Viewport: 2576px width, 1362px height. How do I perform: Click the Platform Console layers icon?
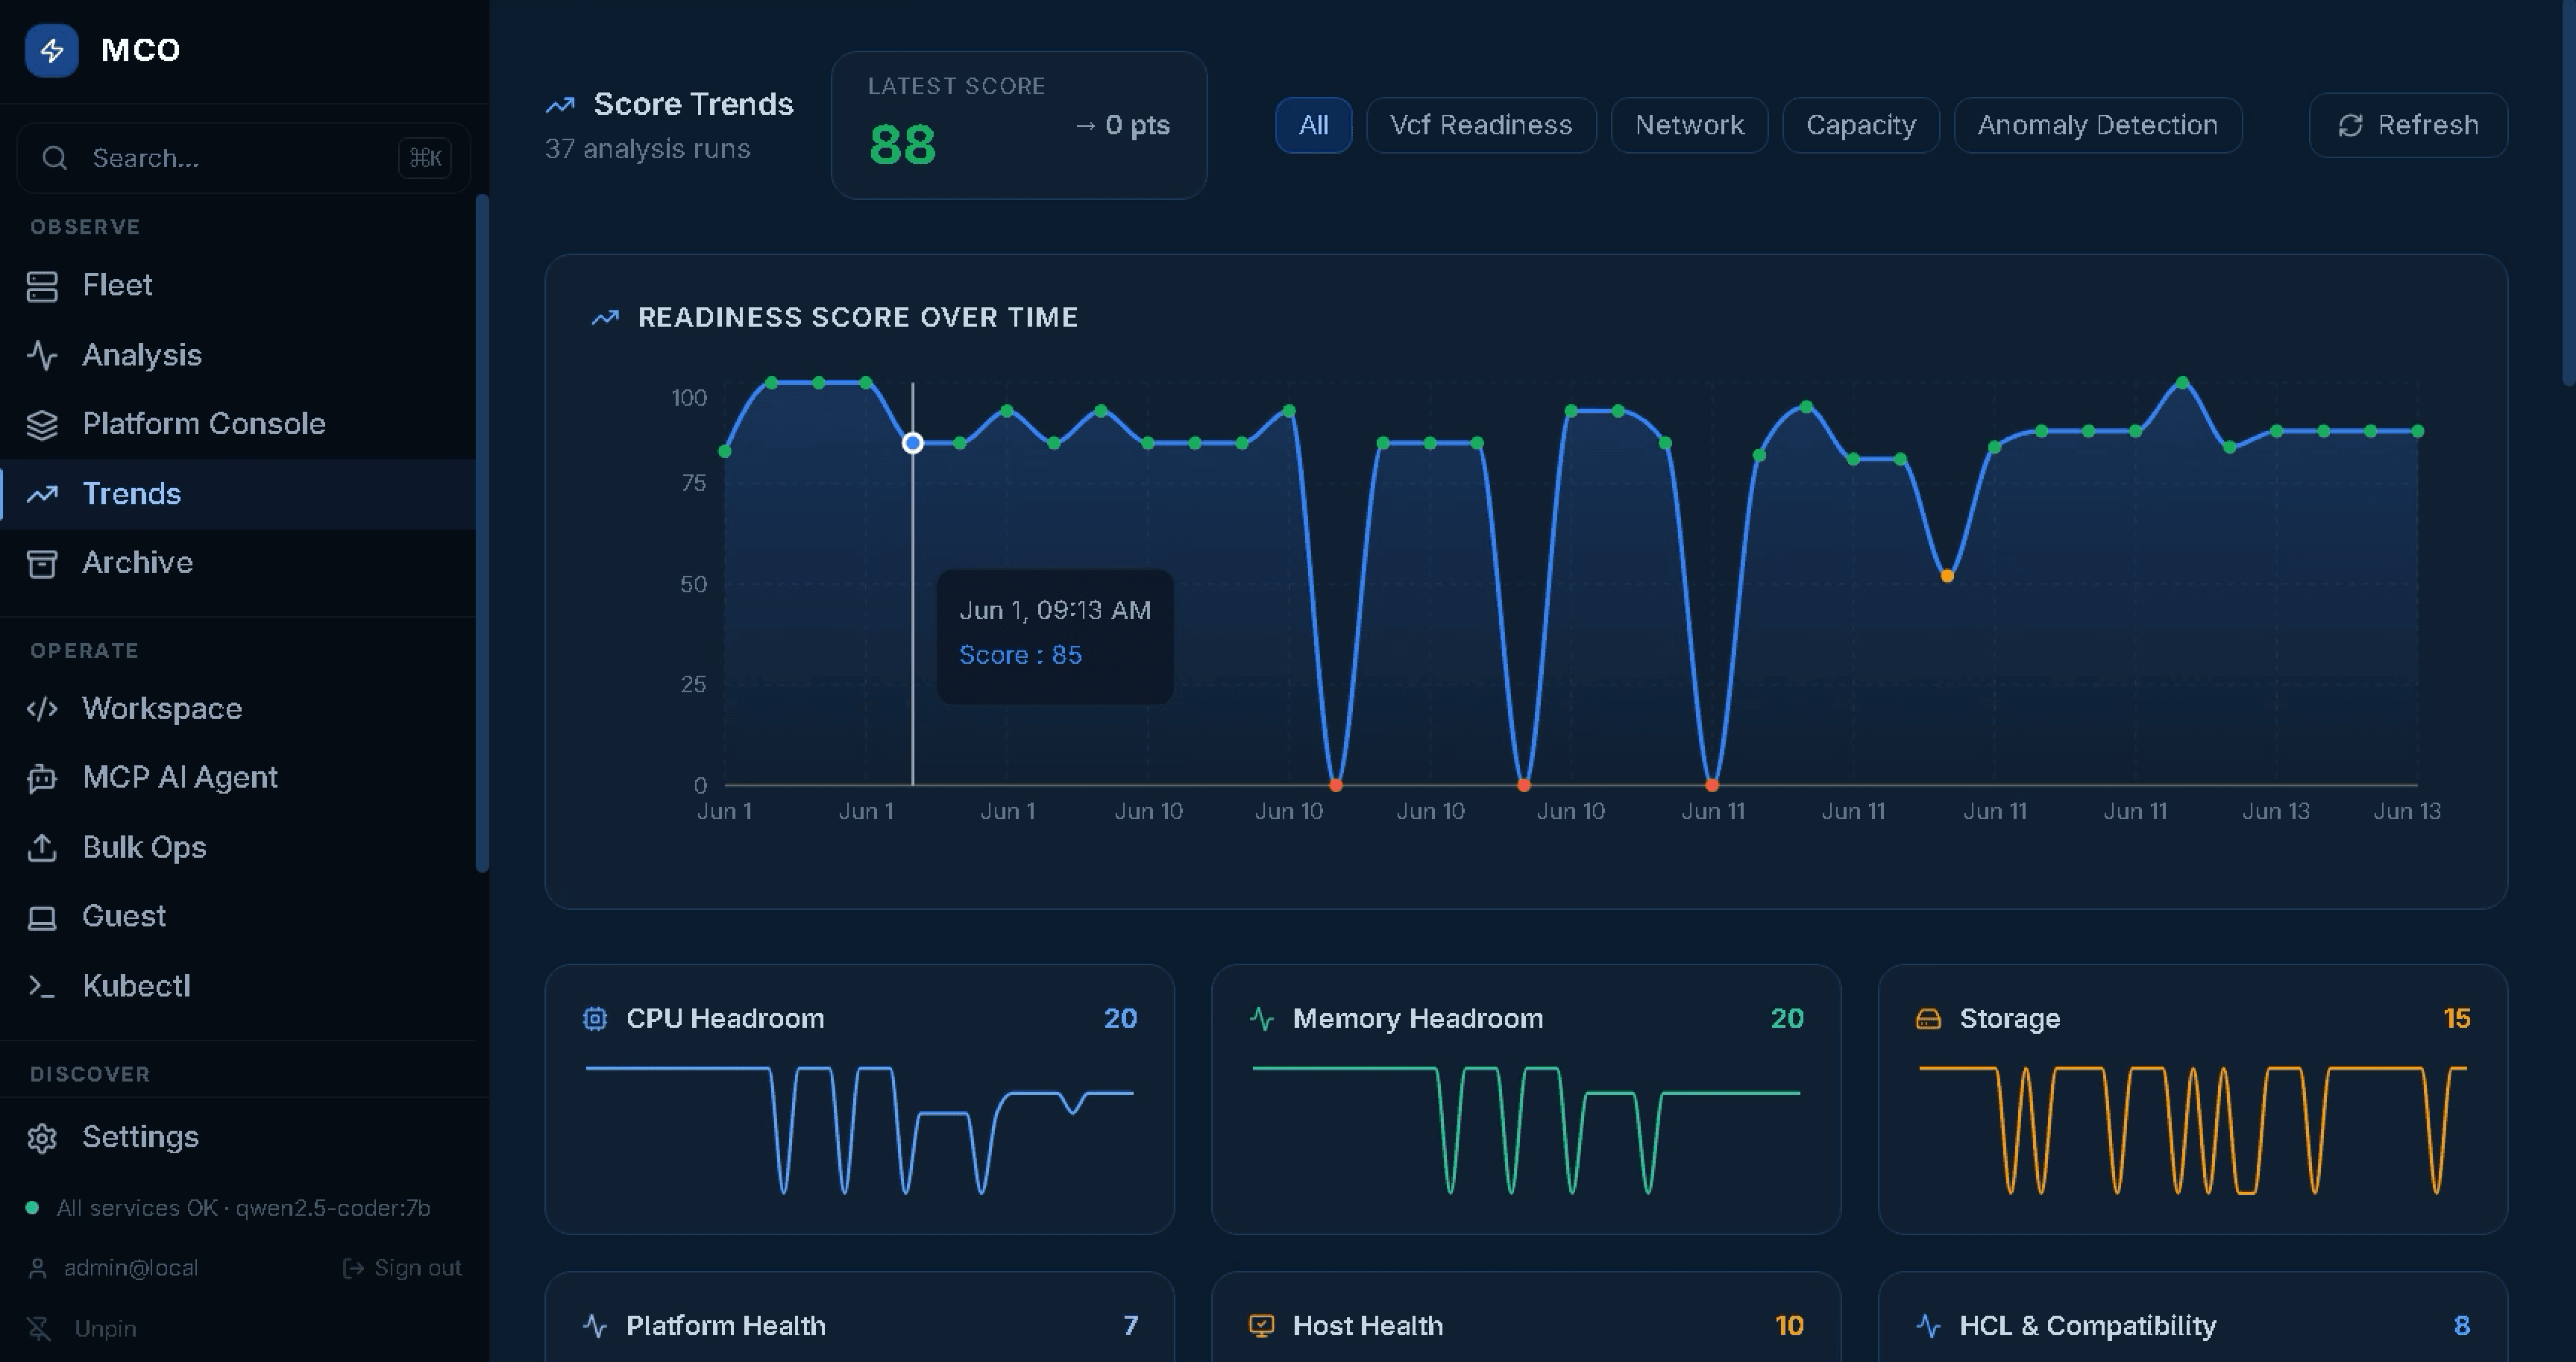point(42,424)
